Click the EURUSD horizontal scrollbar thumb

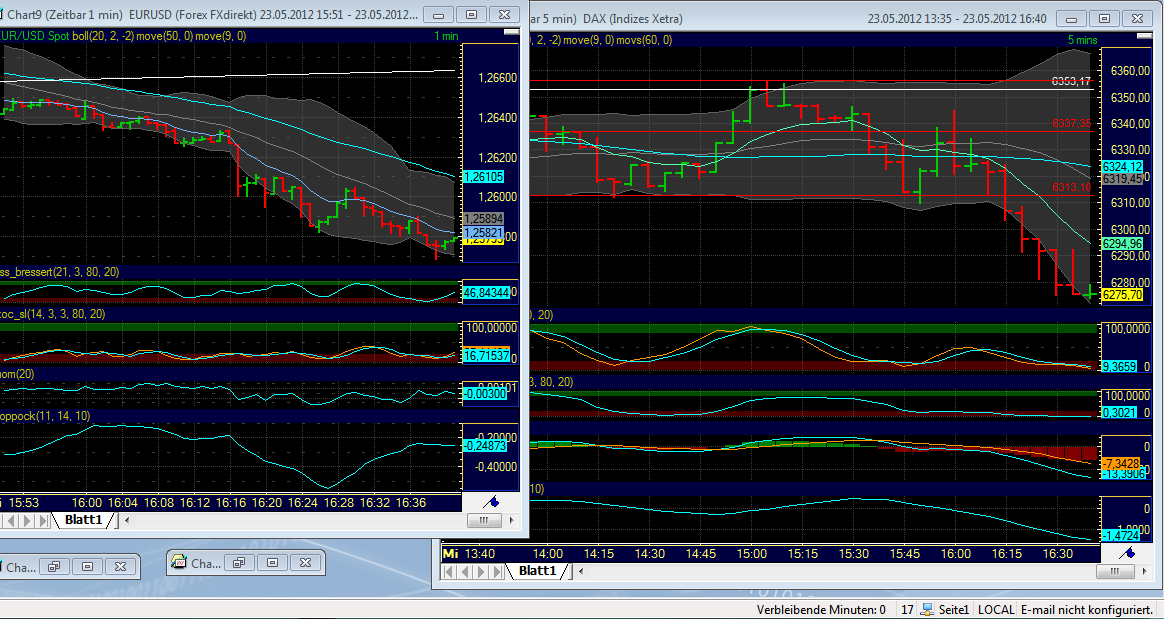(483, 520)
